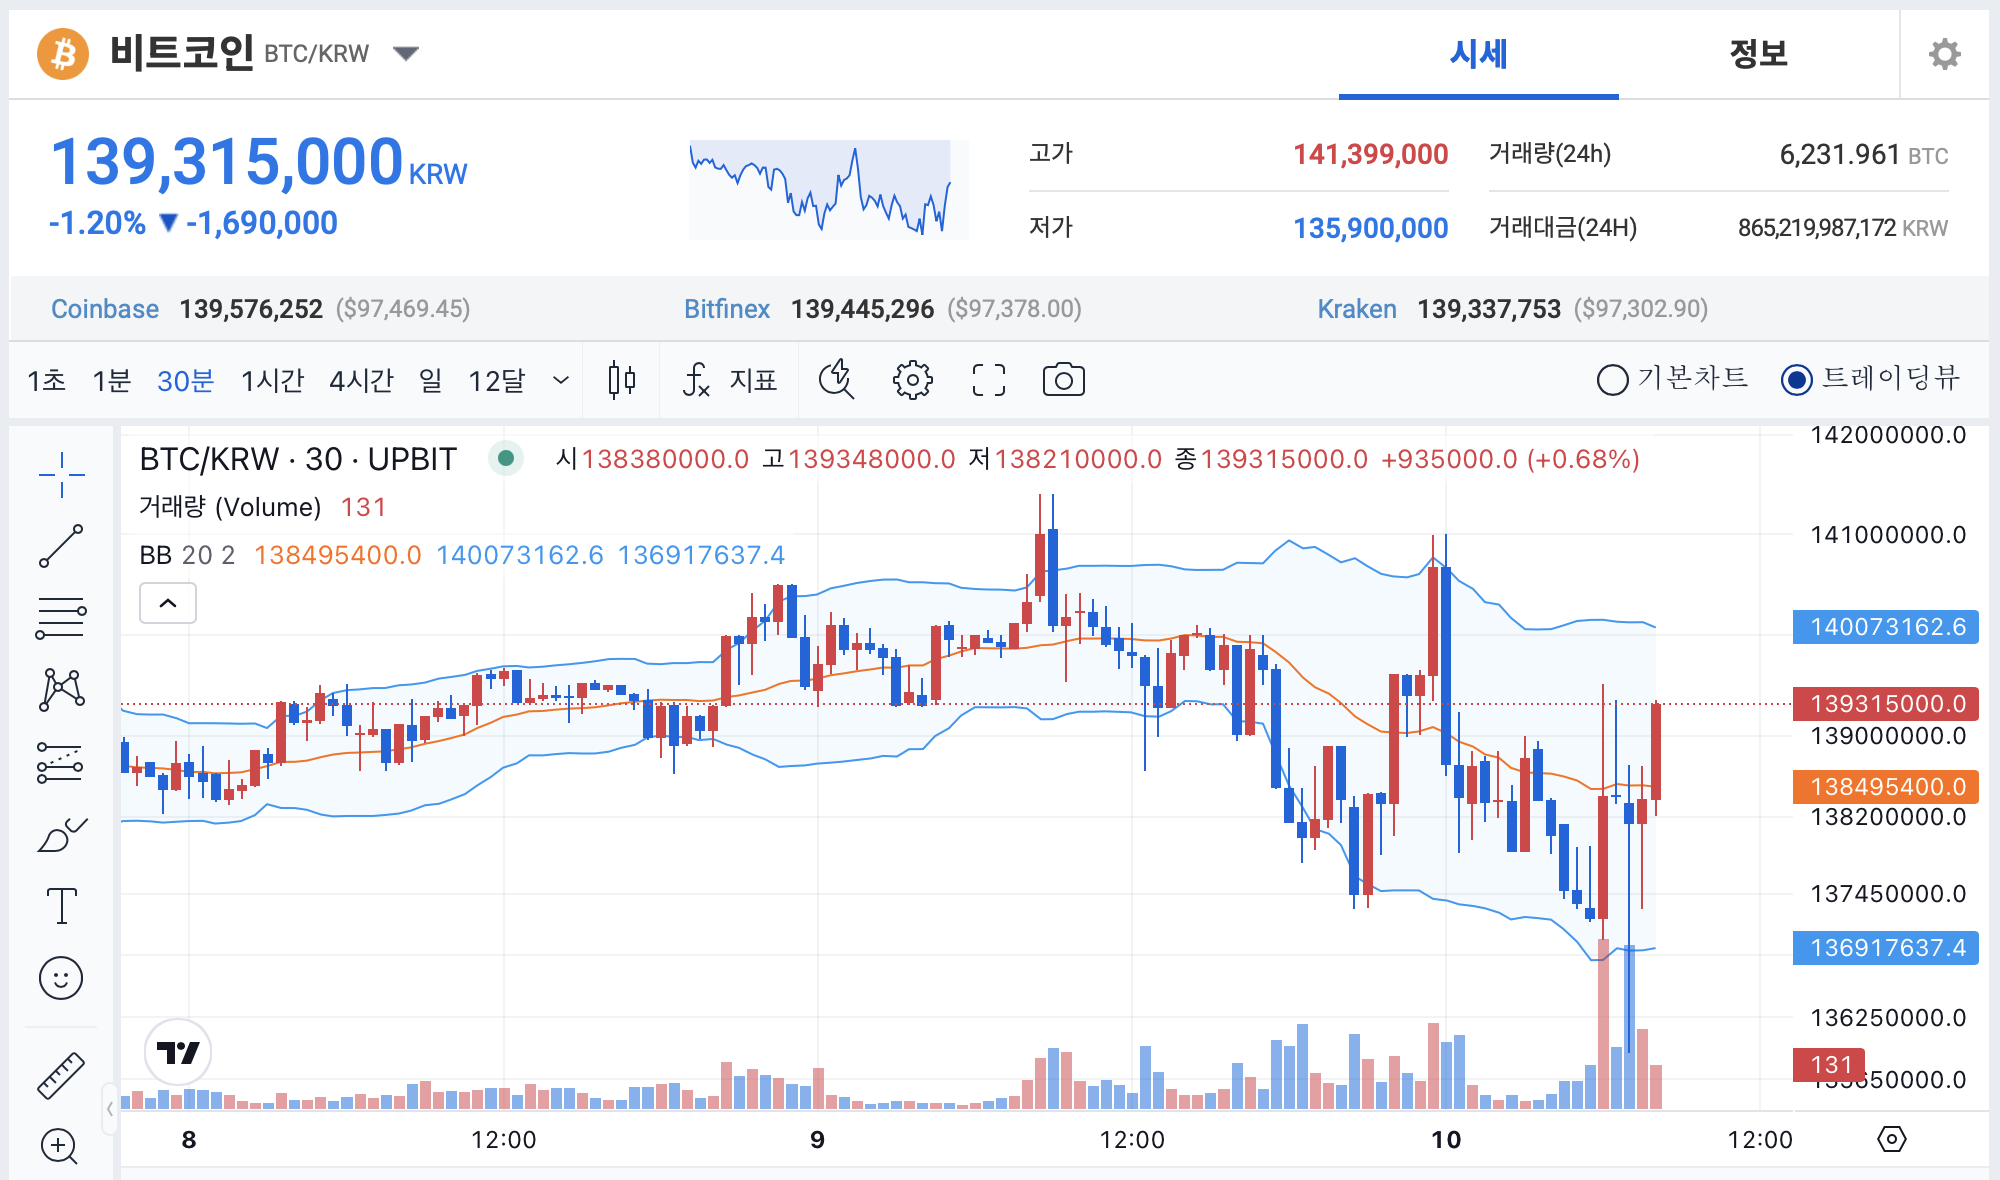The image size is (2000, 1180).
Task: Switch to the 정보 tab
Action: click(x=1758, y=54)
